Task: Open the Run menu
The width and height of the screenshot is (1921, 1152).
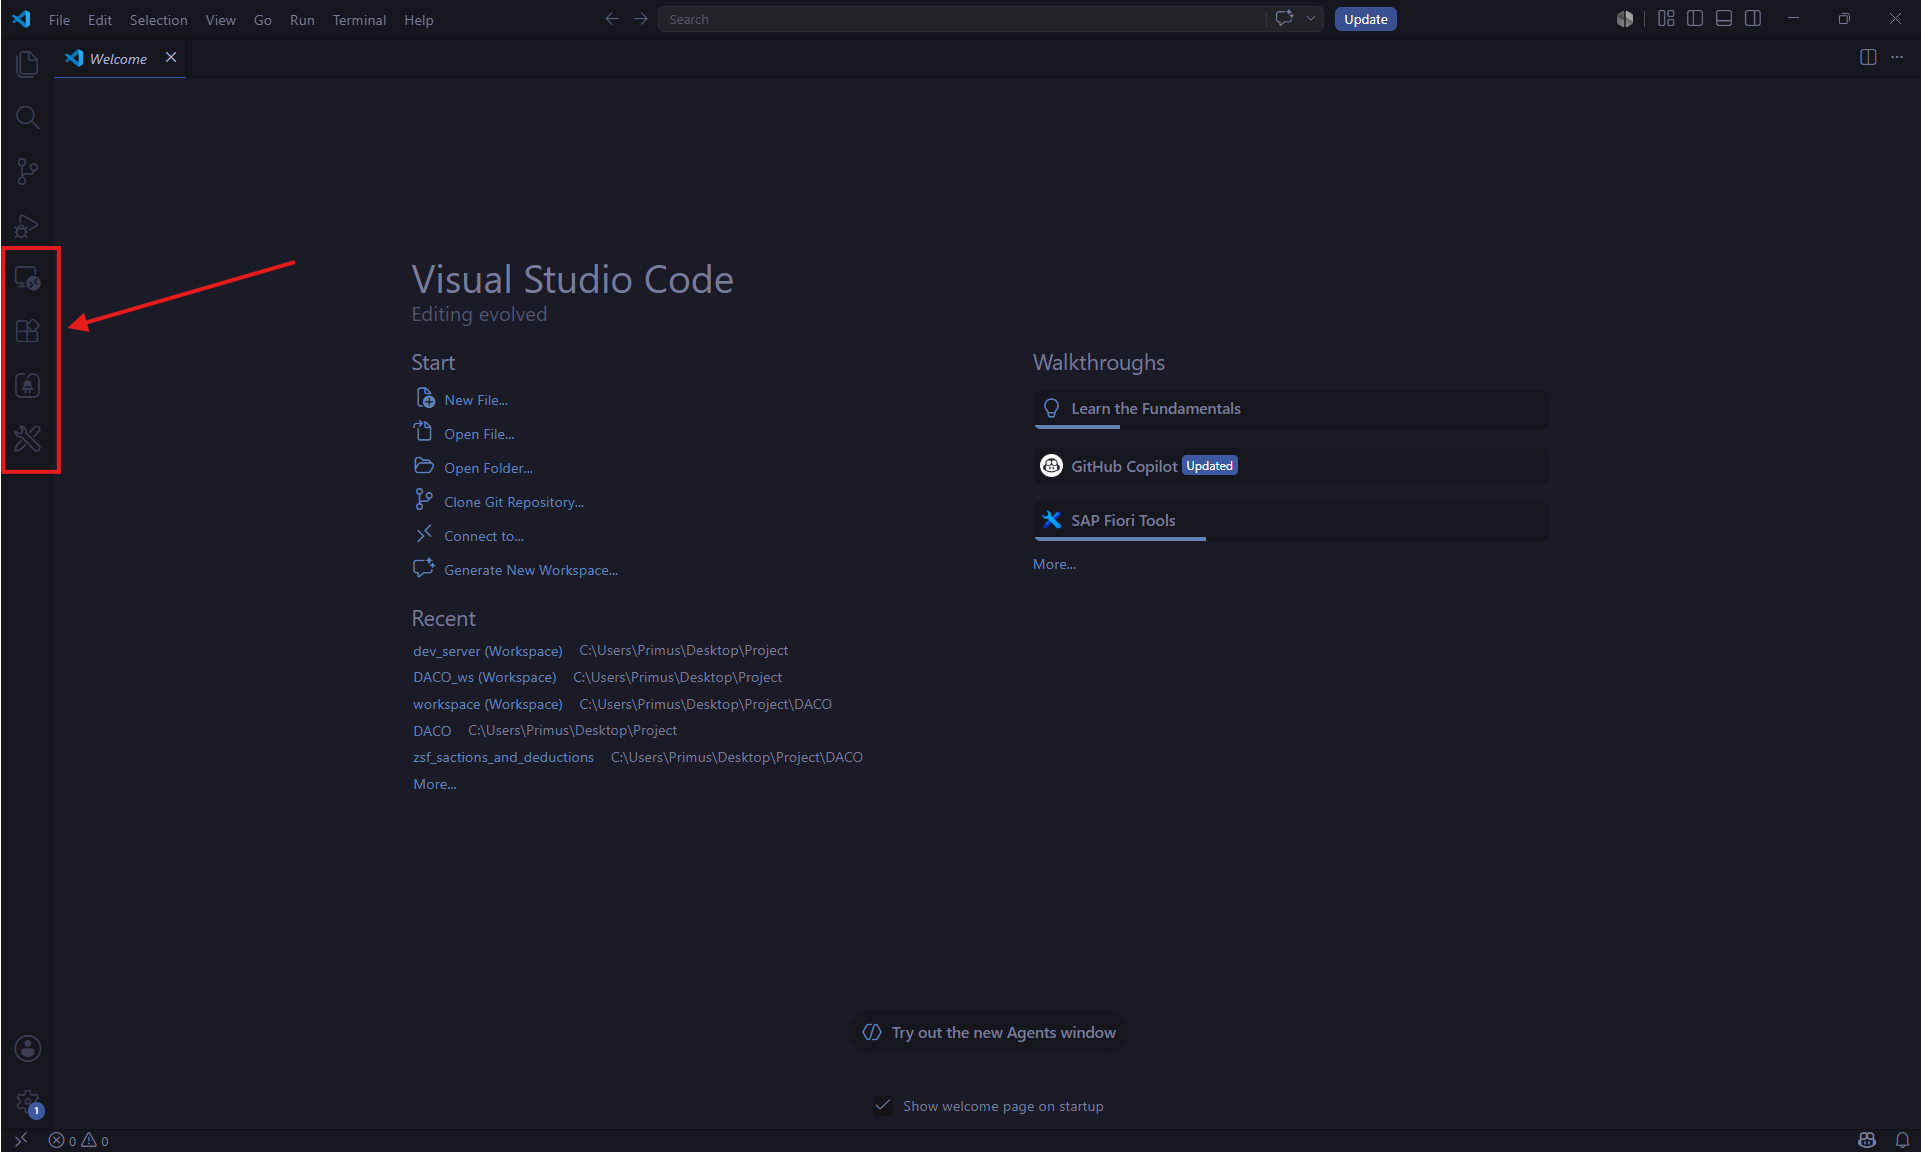Action: pos(301,19)
